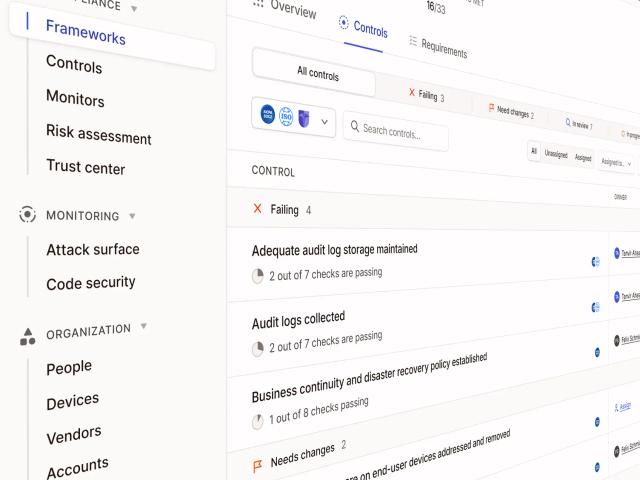Select the All controls filter

click(x=314, y=72)
